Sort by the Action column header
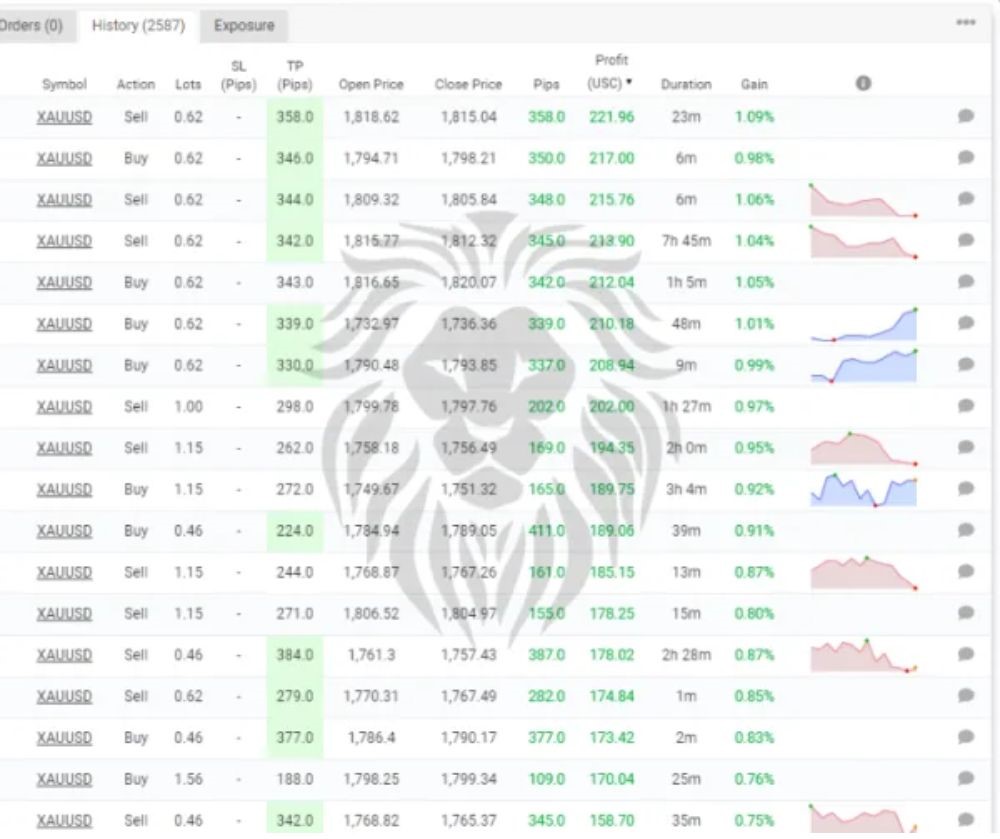 click(135, 84)
